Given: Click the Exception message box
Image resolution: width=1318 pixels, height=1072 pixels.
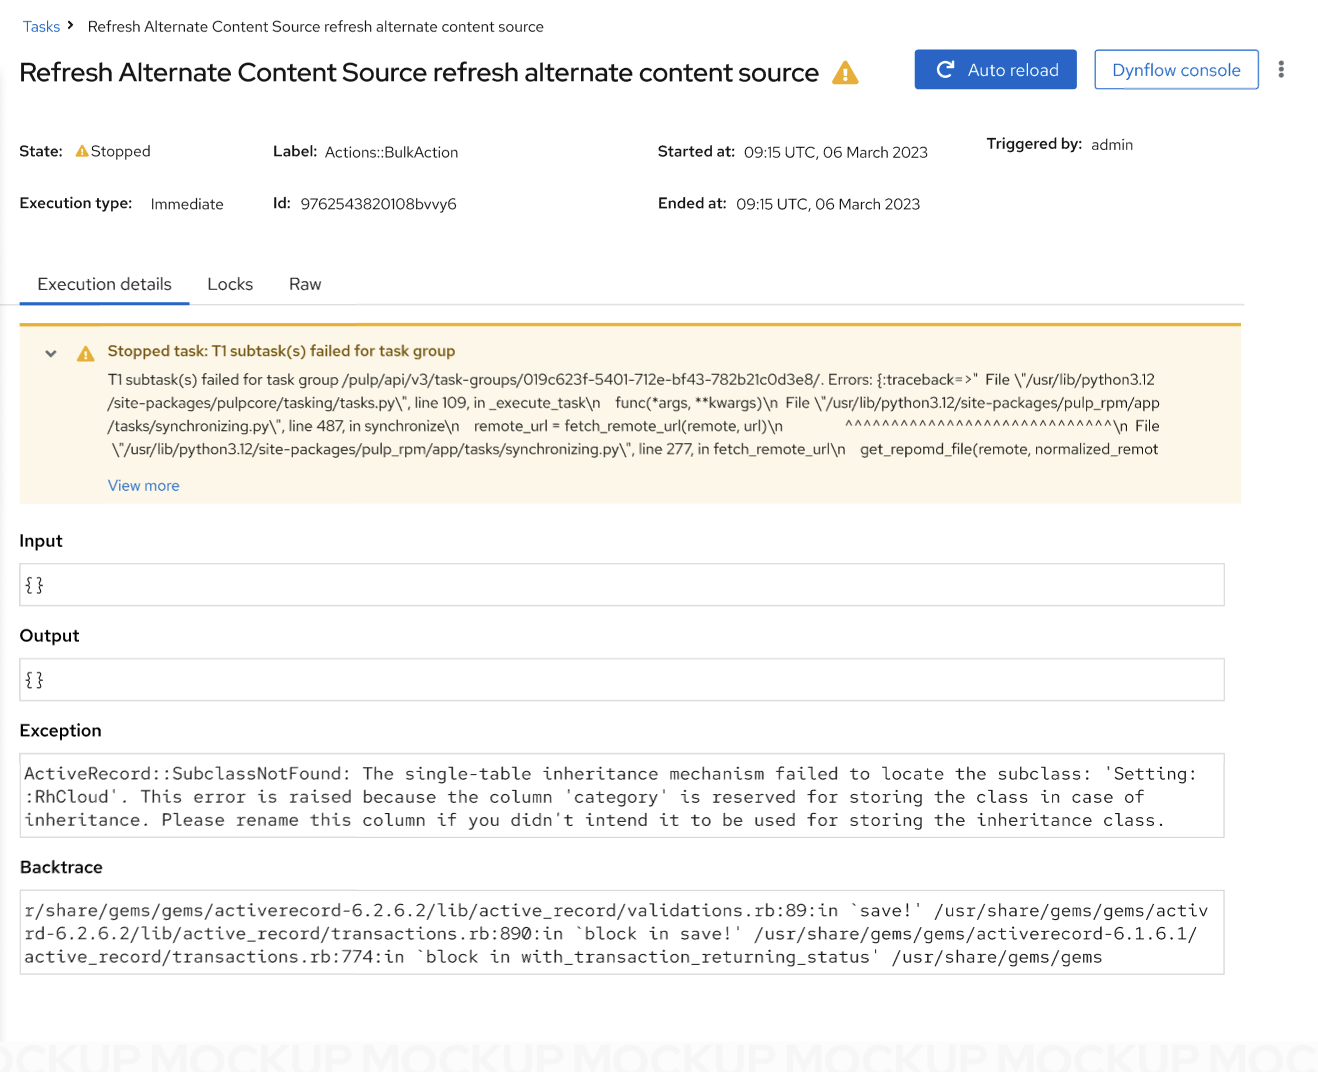Looking at the screenshot, I should click(621, 796).
